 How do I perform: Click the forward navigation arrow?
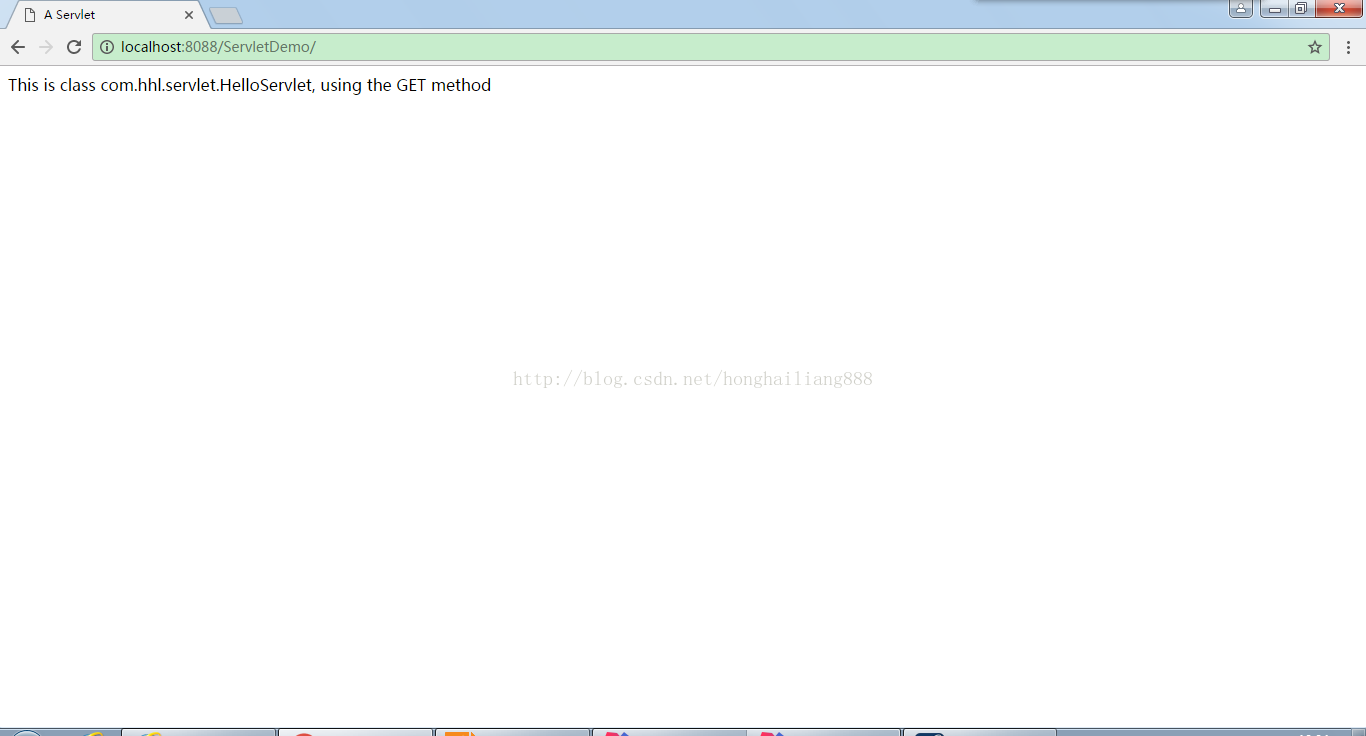point(46,47)
